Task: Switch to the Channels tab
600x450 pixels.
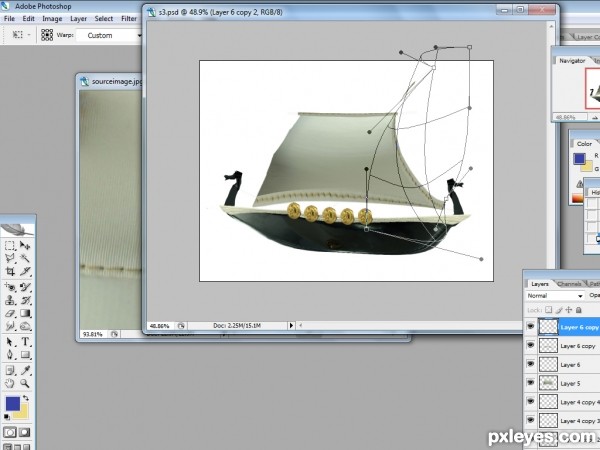Action: coord(569,284)
